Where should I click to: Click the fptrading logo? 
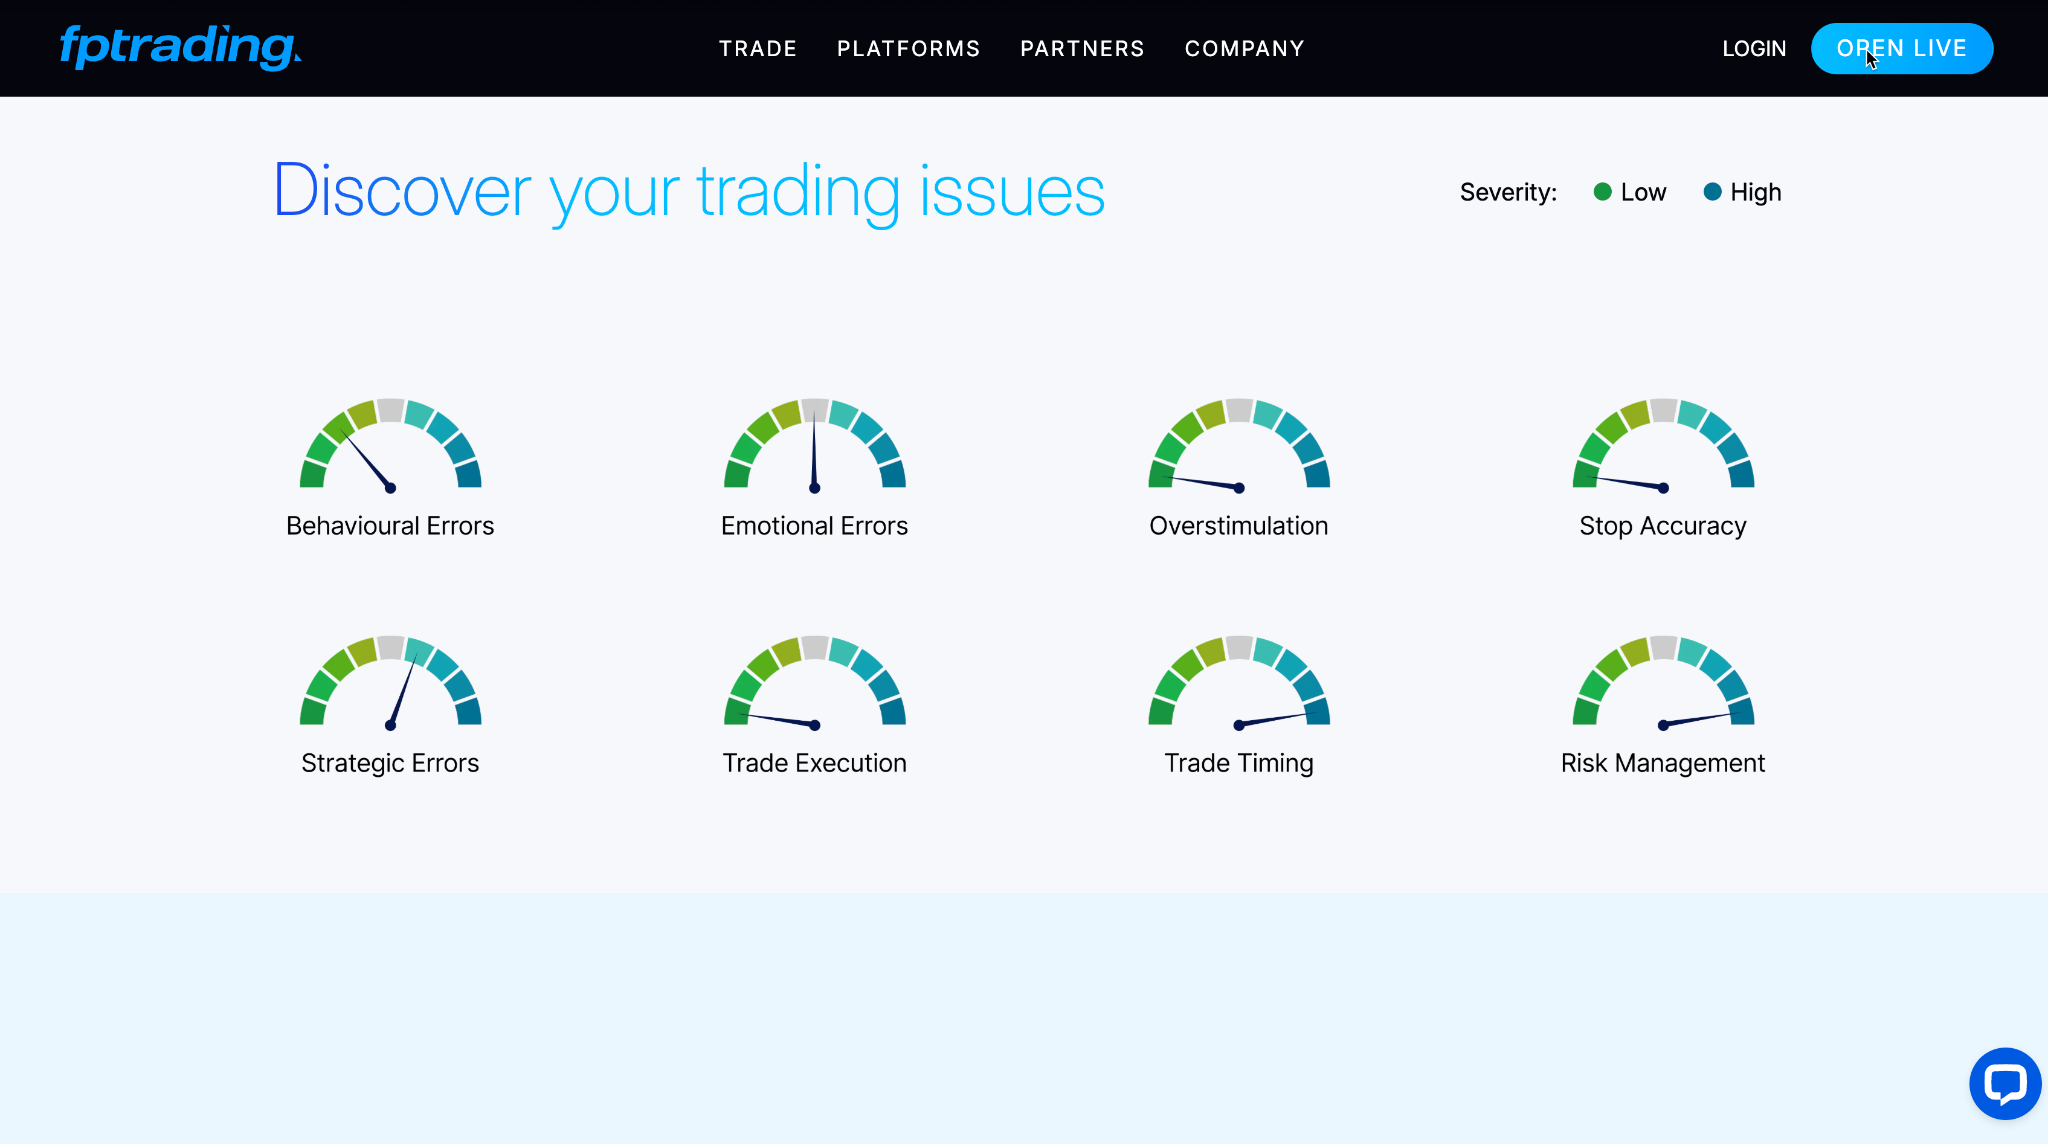pos(180,47)
